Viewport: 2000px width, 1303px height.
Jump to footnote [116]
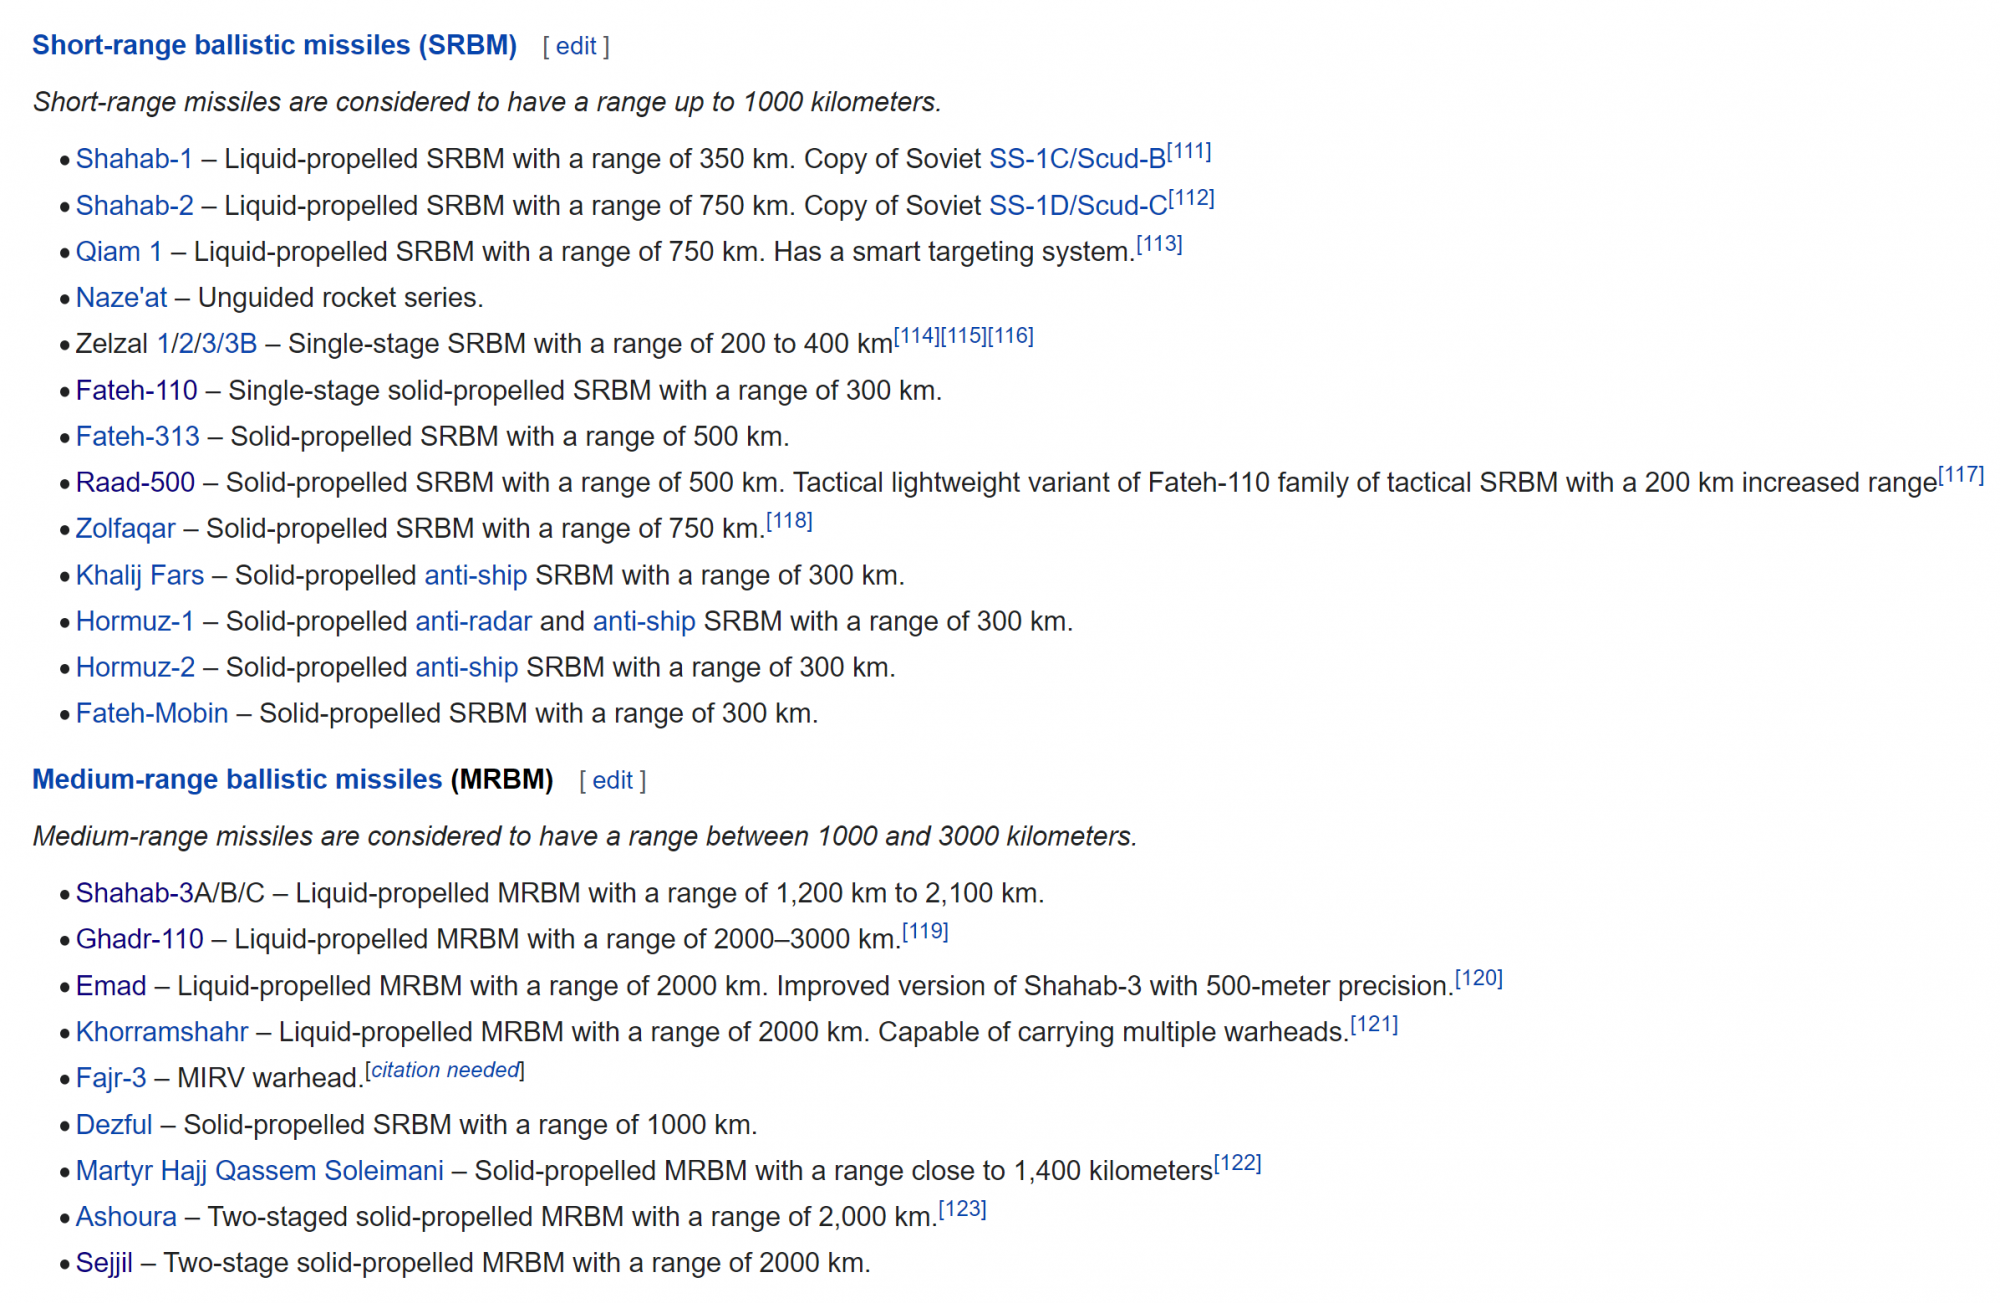[1011, 336]
